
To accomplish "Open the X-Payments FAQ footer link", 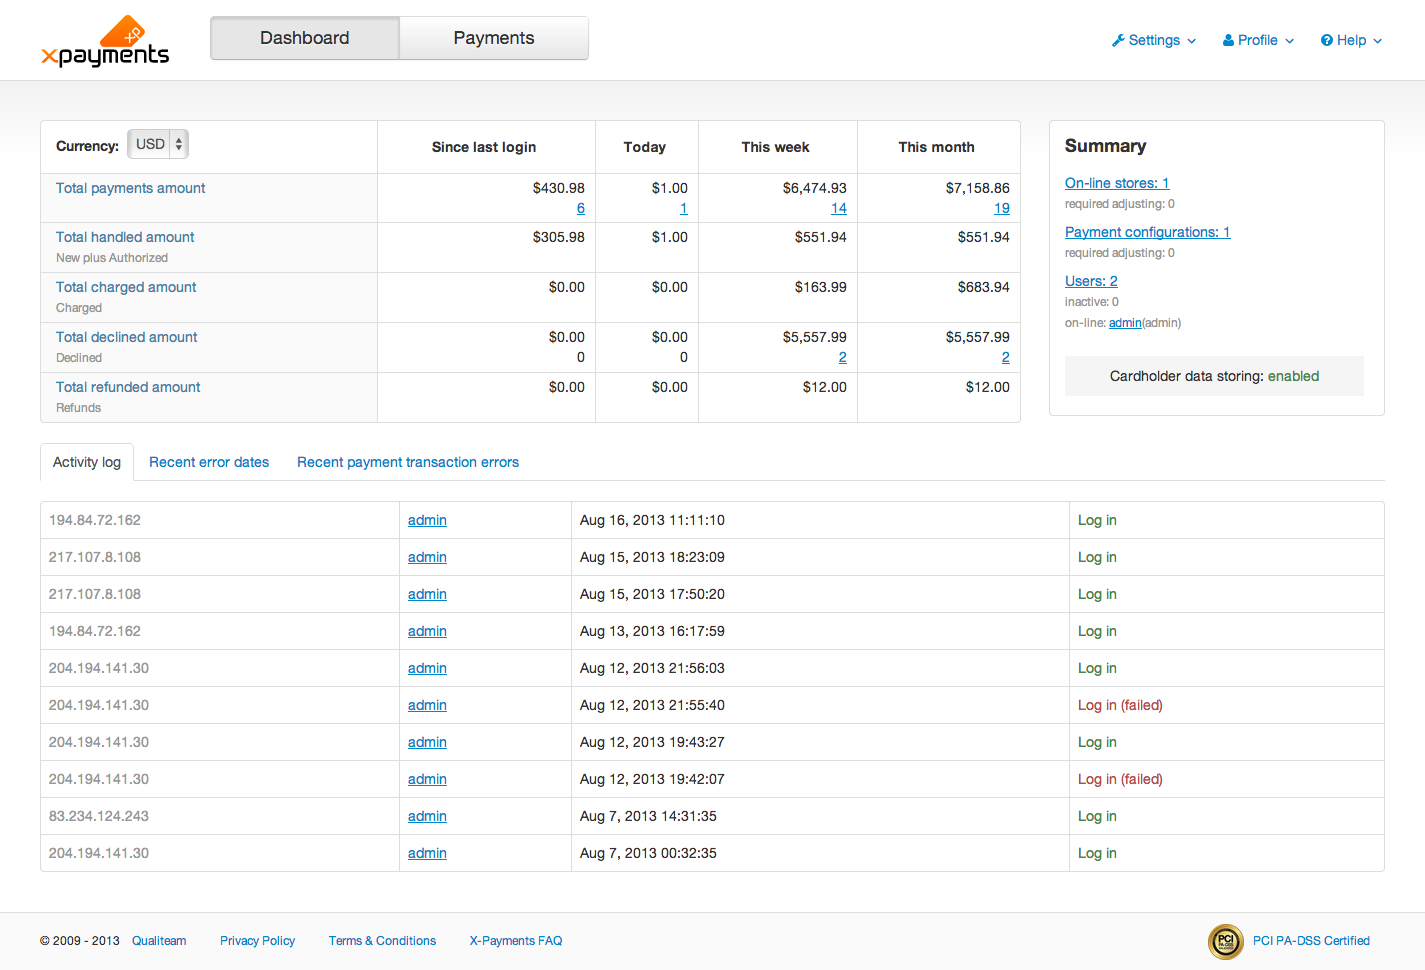I will tap(516, 941).
